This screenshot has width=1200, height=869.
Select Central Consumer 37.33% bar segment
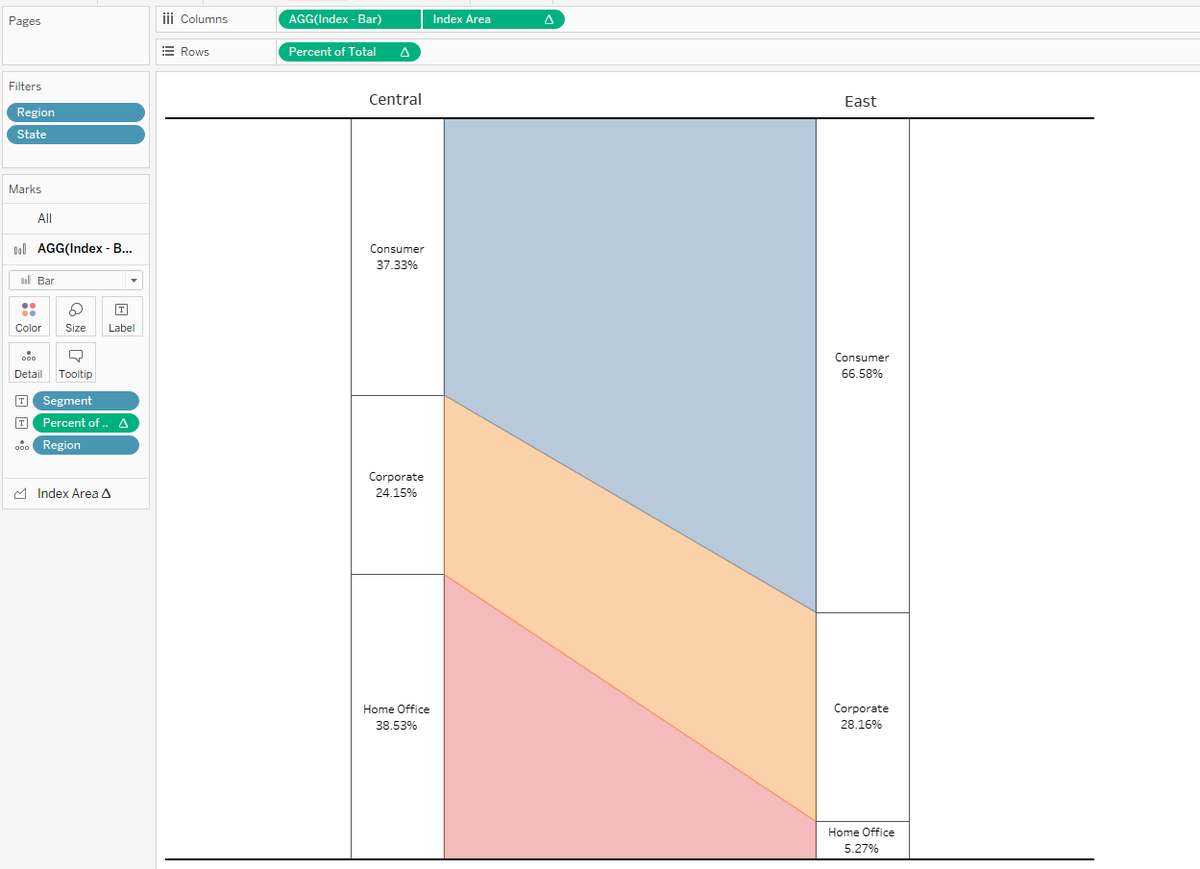(397, 257)
